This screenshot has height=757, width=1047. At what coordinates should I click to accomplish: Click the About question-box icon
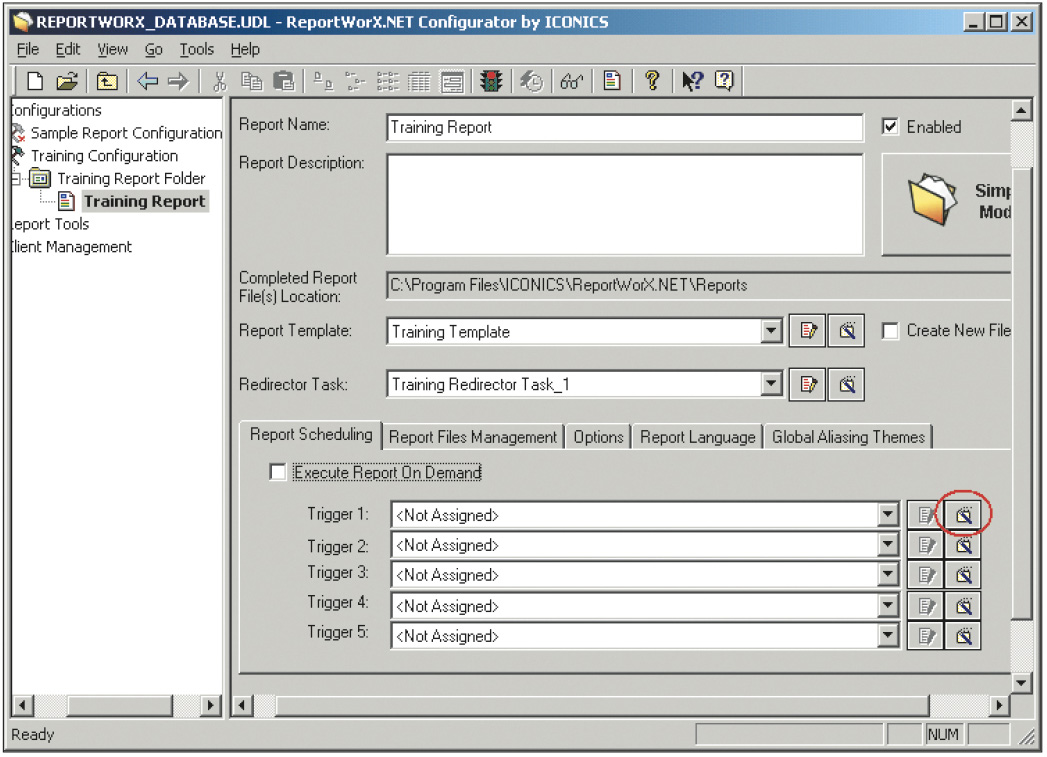[724, 81]
